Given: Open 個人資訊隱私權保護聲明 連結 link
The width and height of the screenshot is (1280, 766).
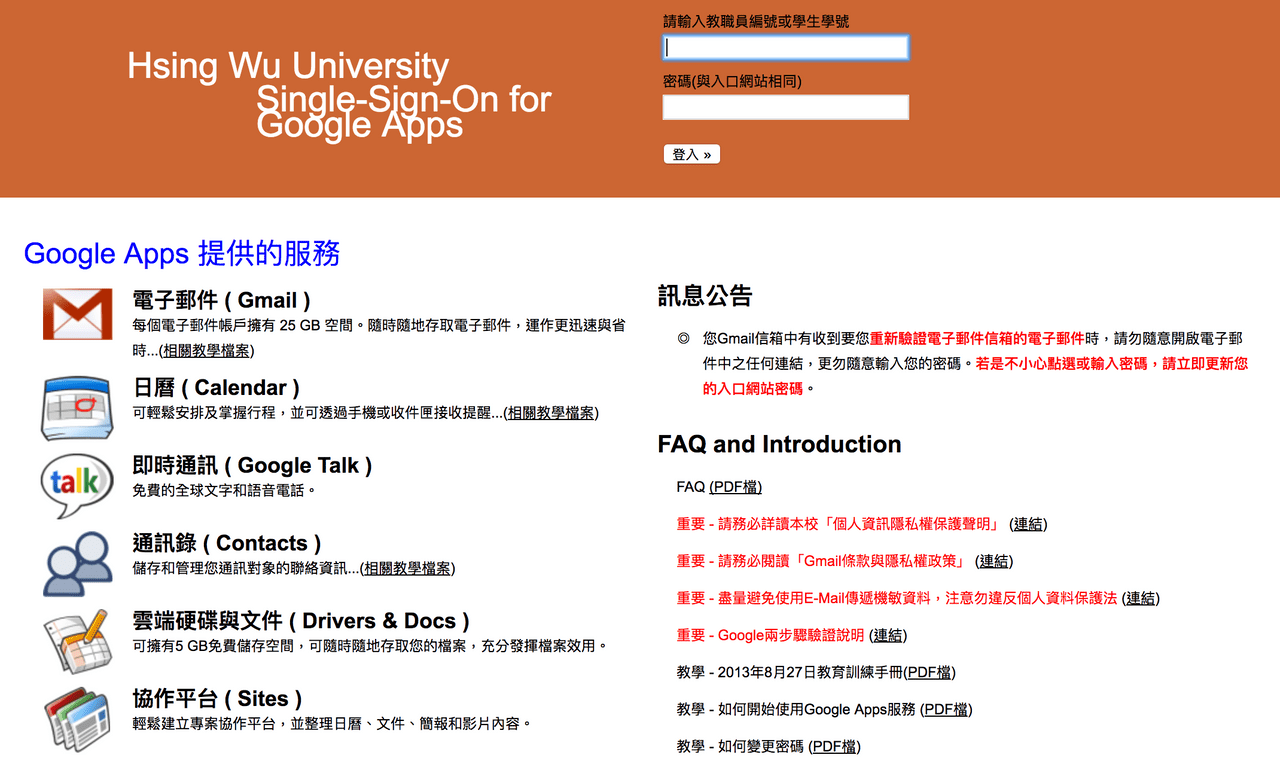Looking at the screenshot, I should 1028,524.
